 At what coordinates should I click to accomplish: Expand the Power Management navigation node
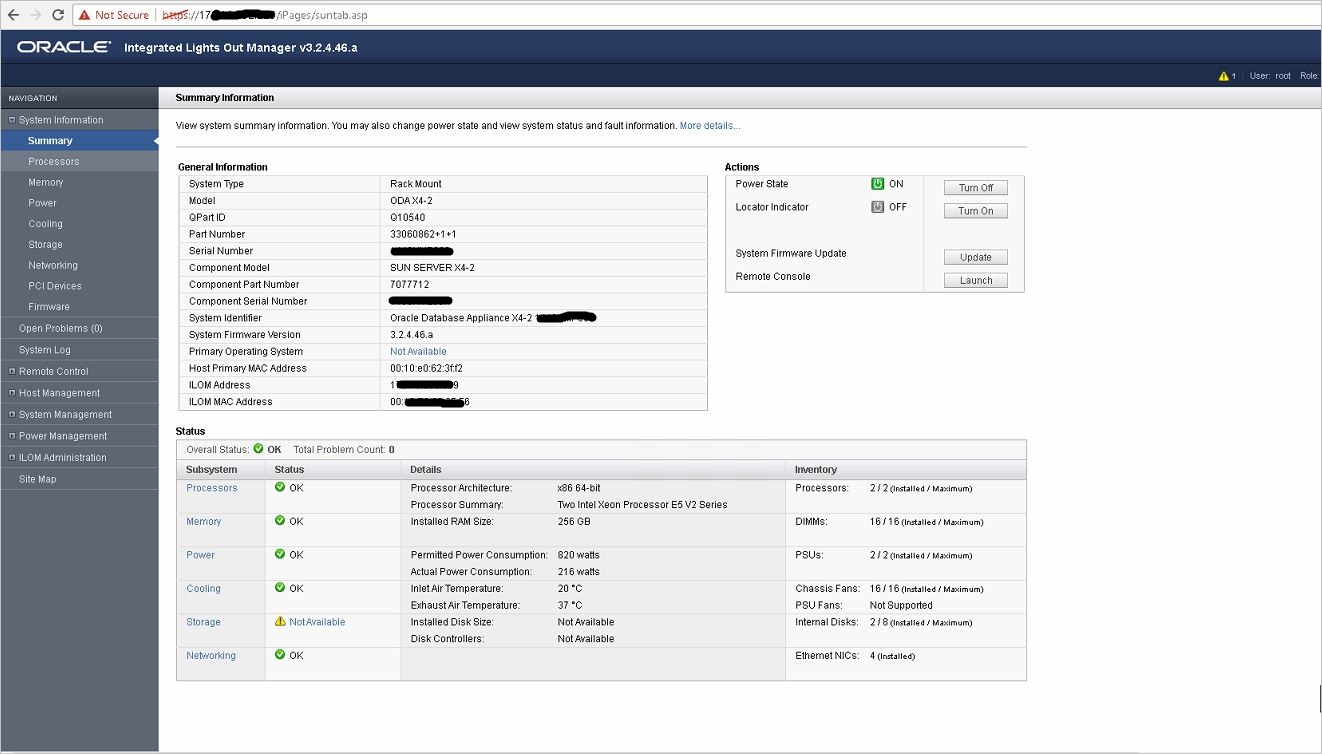point(12,436)
